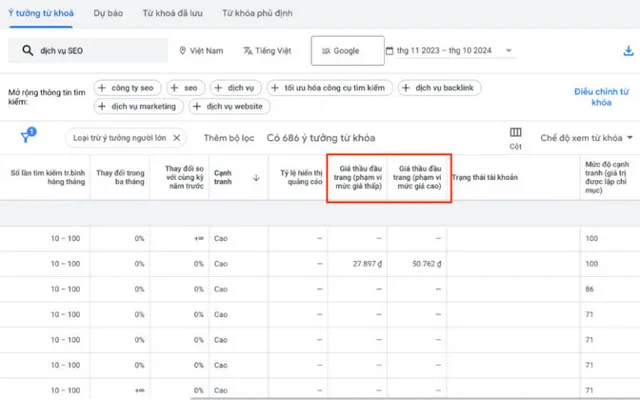Expand the date range dropdown arrow
This screenshot has height=400, width=640.
(509, 51)
